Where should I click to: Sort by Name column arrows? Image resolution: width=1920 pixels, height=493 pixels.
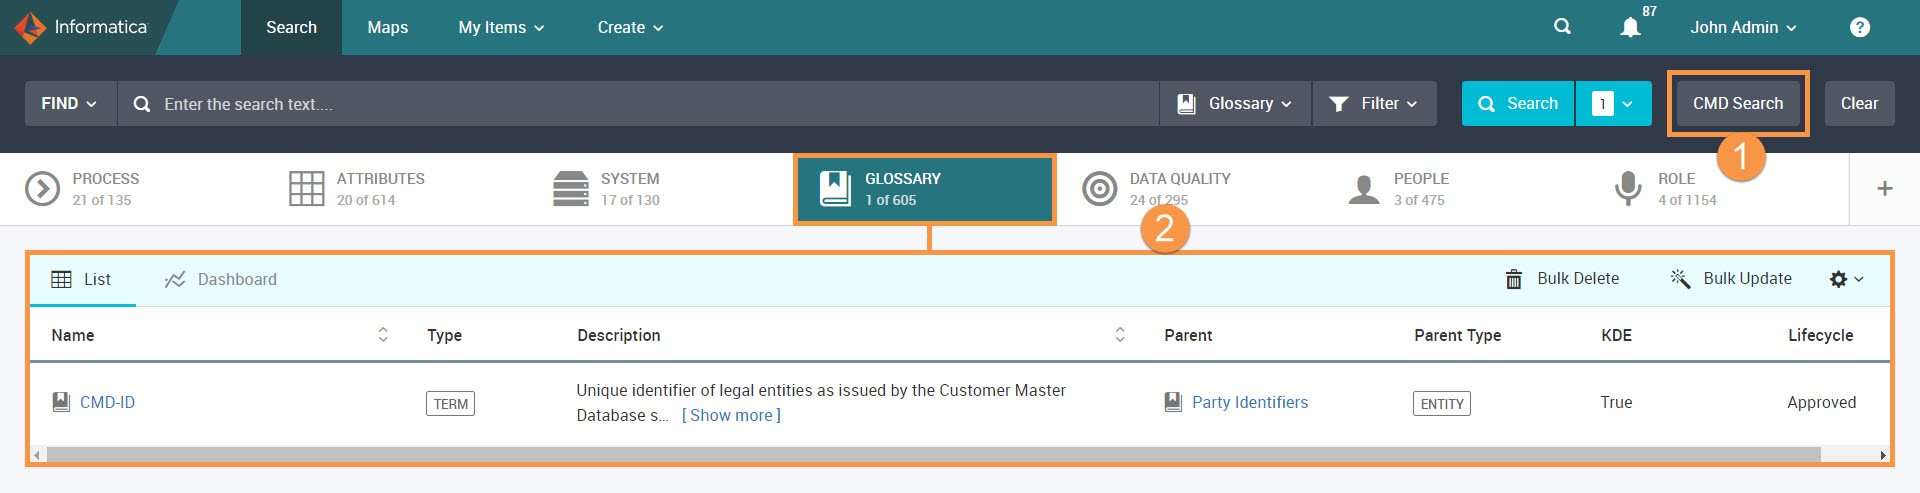point(383,335)
